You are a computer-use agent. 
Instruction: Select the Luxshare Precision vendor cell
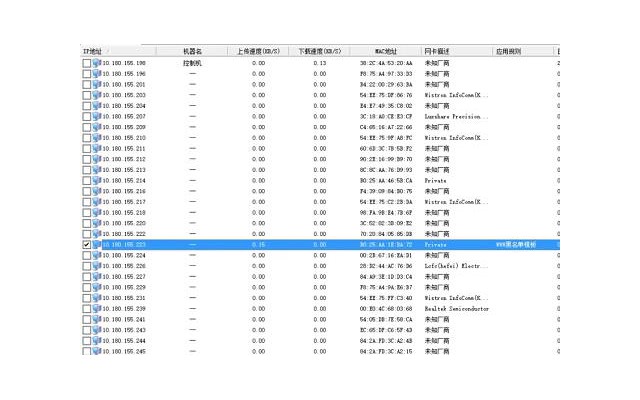[x=456, y=116]
